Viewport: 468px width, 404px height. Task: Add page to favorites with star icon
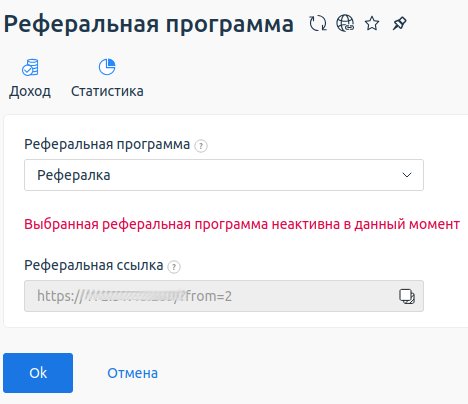372,24
